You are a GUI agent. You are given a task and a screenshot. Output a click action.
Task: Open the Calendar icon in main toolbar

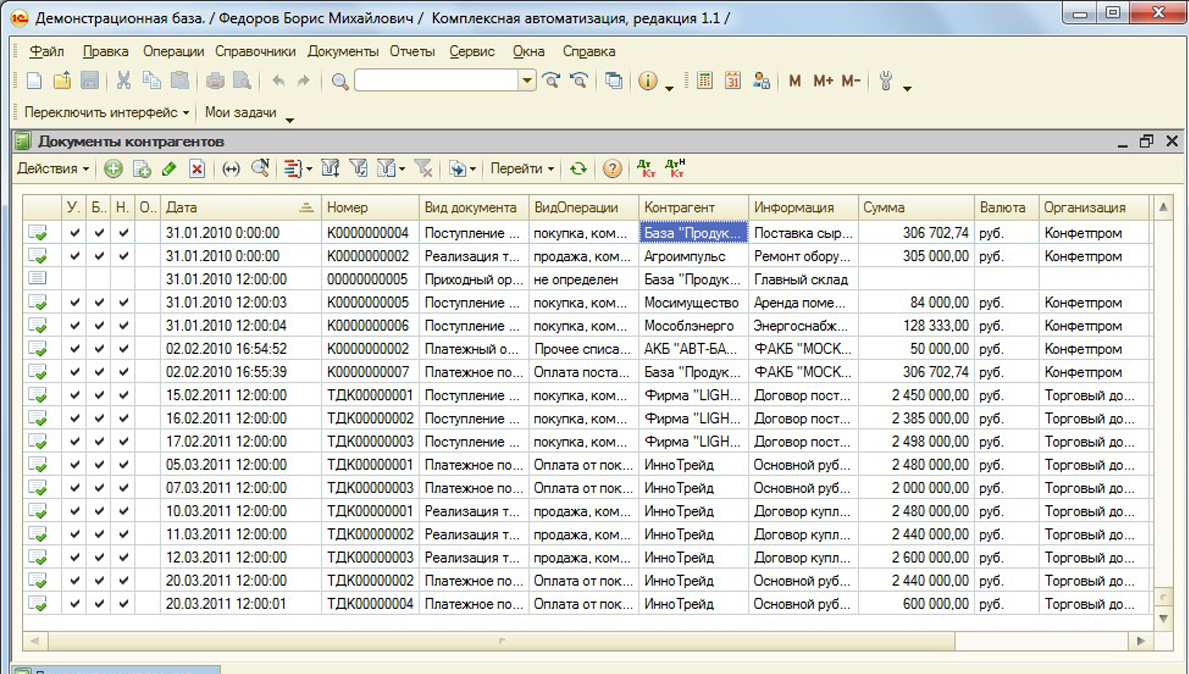[733, 81]
